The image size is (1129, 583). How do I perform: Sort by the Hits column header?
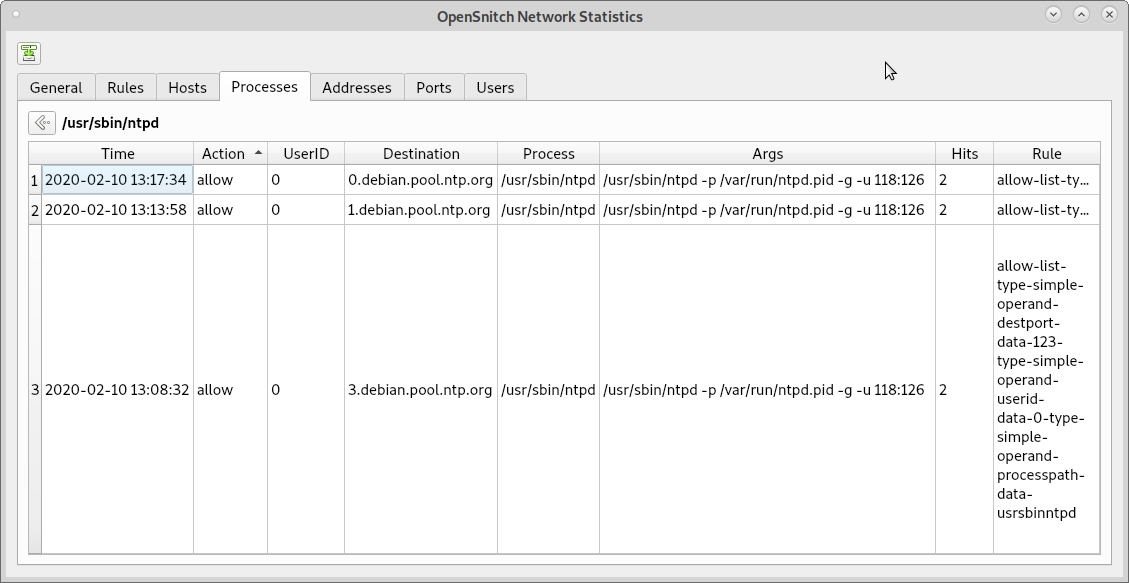[x=965, y=153]
